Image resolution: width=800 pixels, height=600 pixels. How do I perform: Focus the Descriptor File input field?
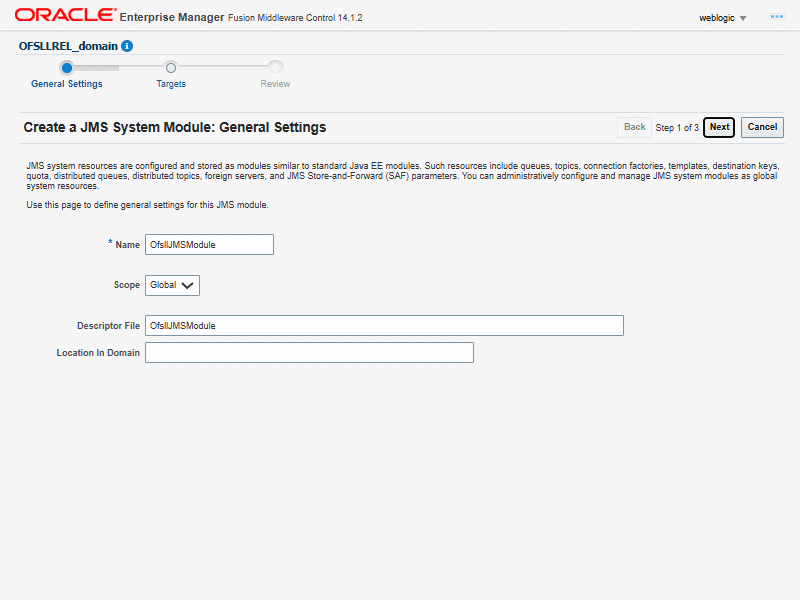pos(384,326)
